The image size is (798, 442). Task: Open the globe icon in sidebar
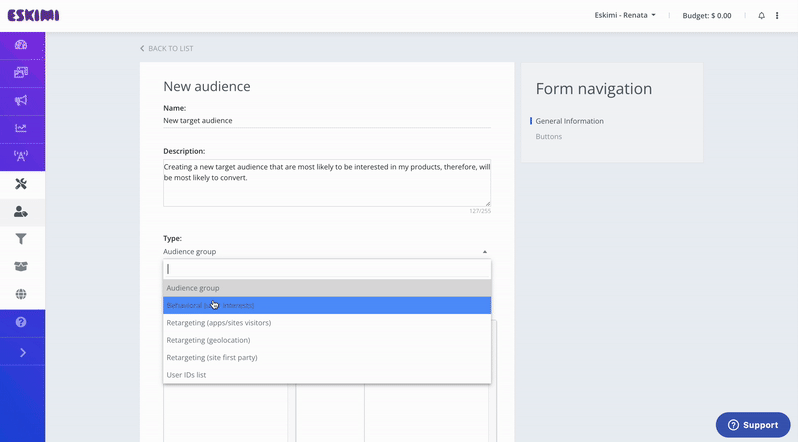[21, 294]
